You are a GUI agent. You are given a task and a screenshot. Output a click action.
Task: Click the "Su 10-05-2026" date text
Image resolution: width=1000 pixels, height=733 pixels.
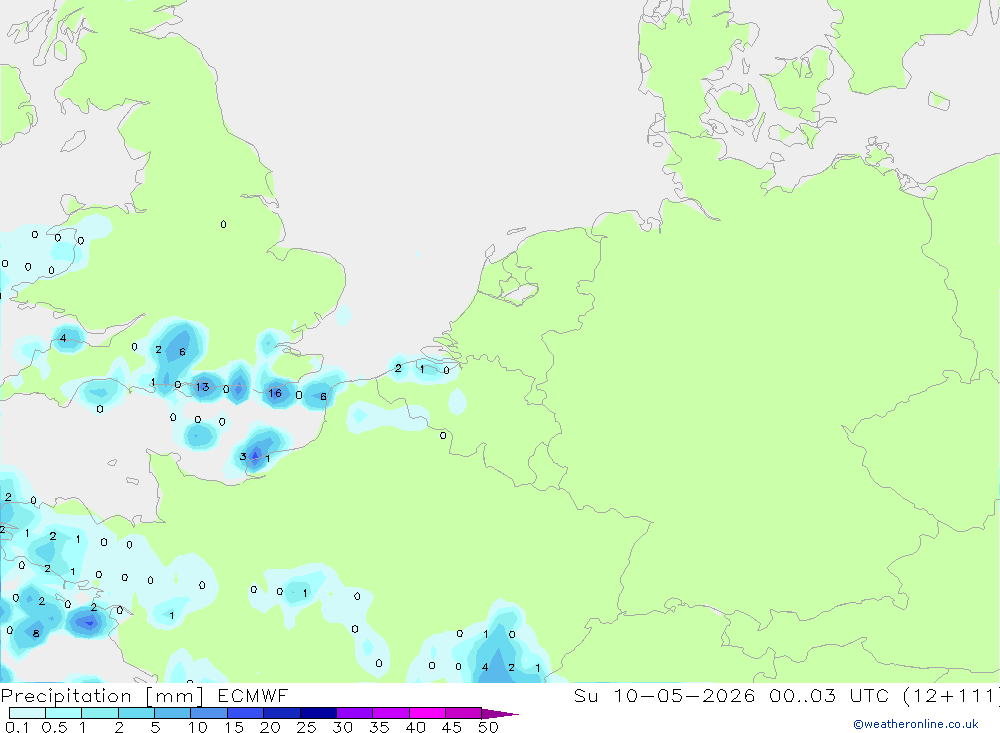pyautogui.click(x=664, y=696)
